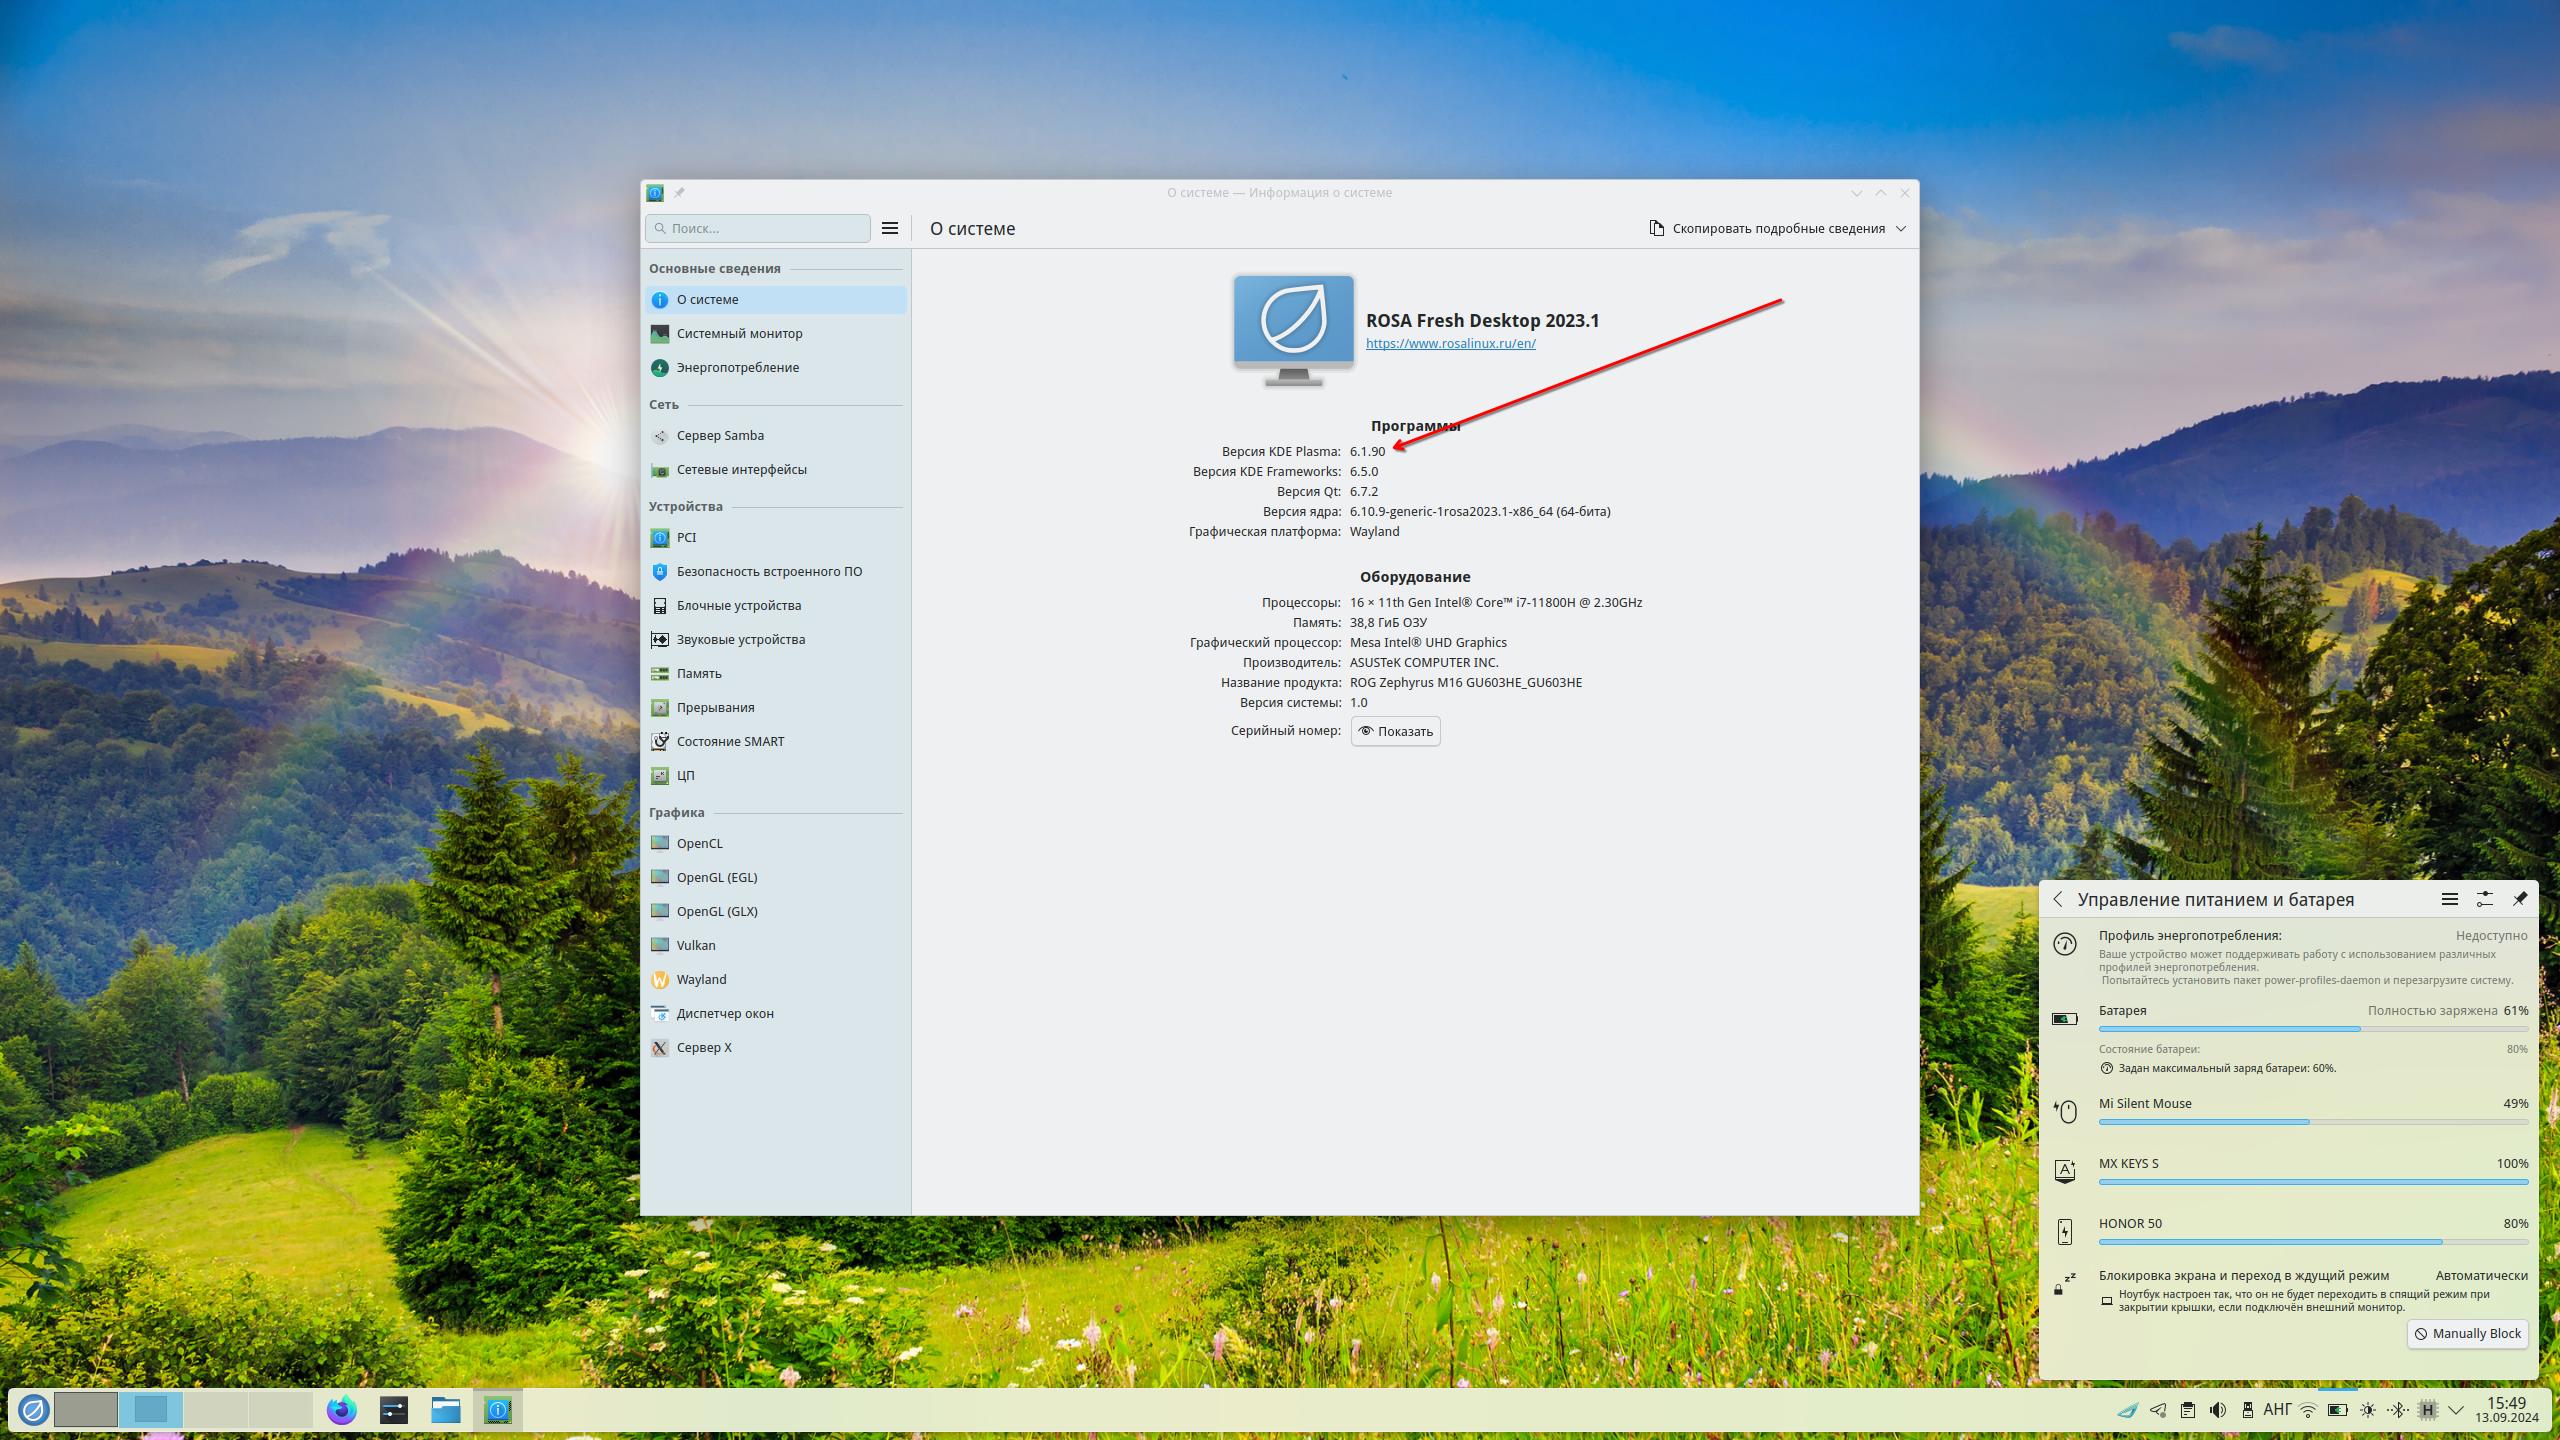Click the chip tray icon labeled H

tap(2427, 1410)
